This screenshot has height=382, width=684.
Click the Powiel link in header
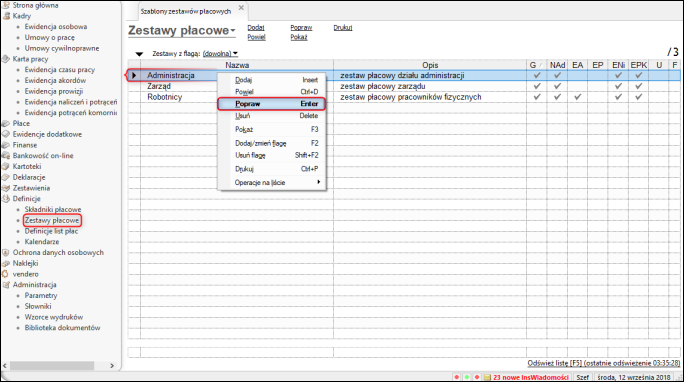[256, 37]
